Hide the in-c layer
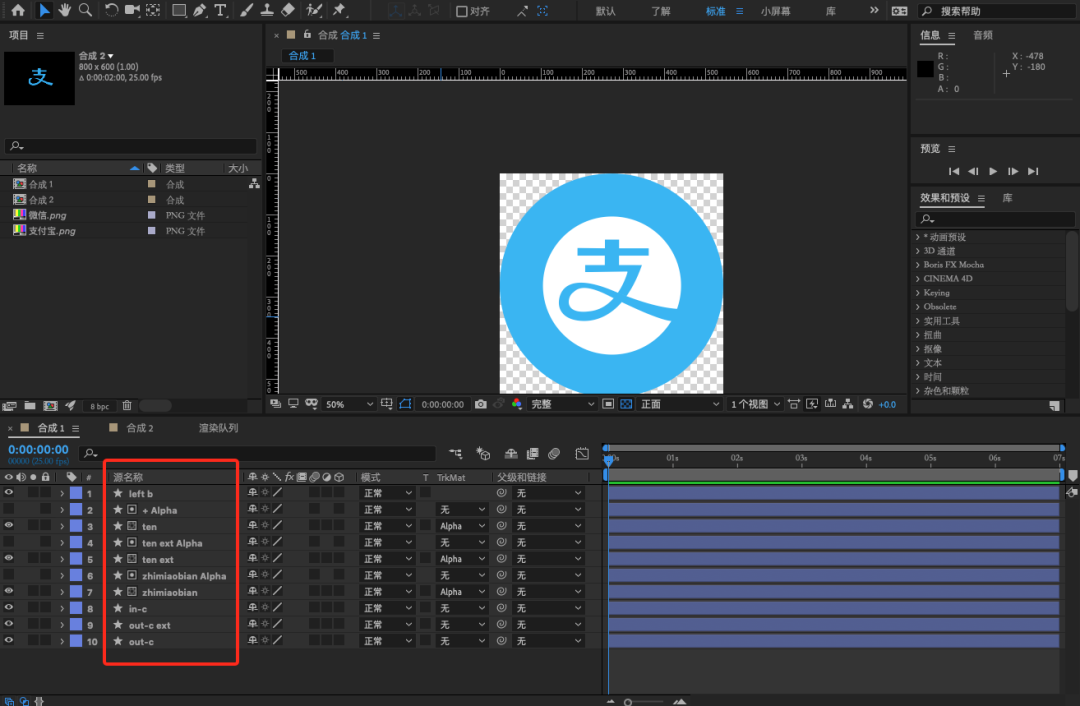The height and width of the screenshot is (706, 1080). pos(9,608)
